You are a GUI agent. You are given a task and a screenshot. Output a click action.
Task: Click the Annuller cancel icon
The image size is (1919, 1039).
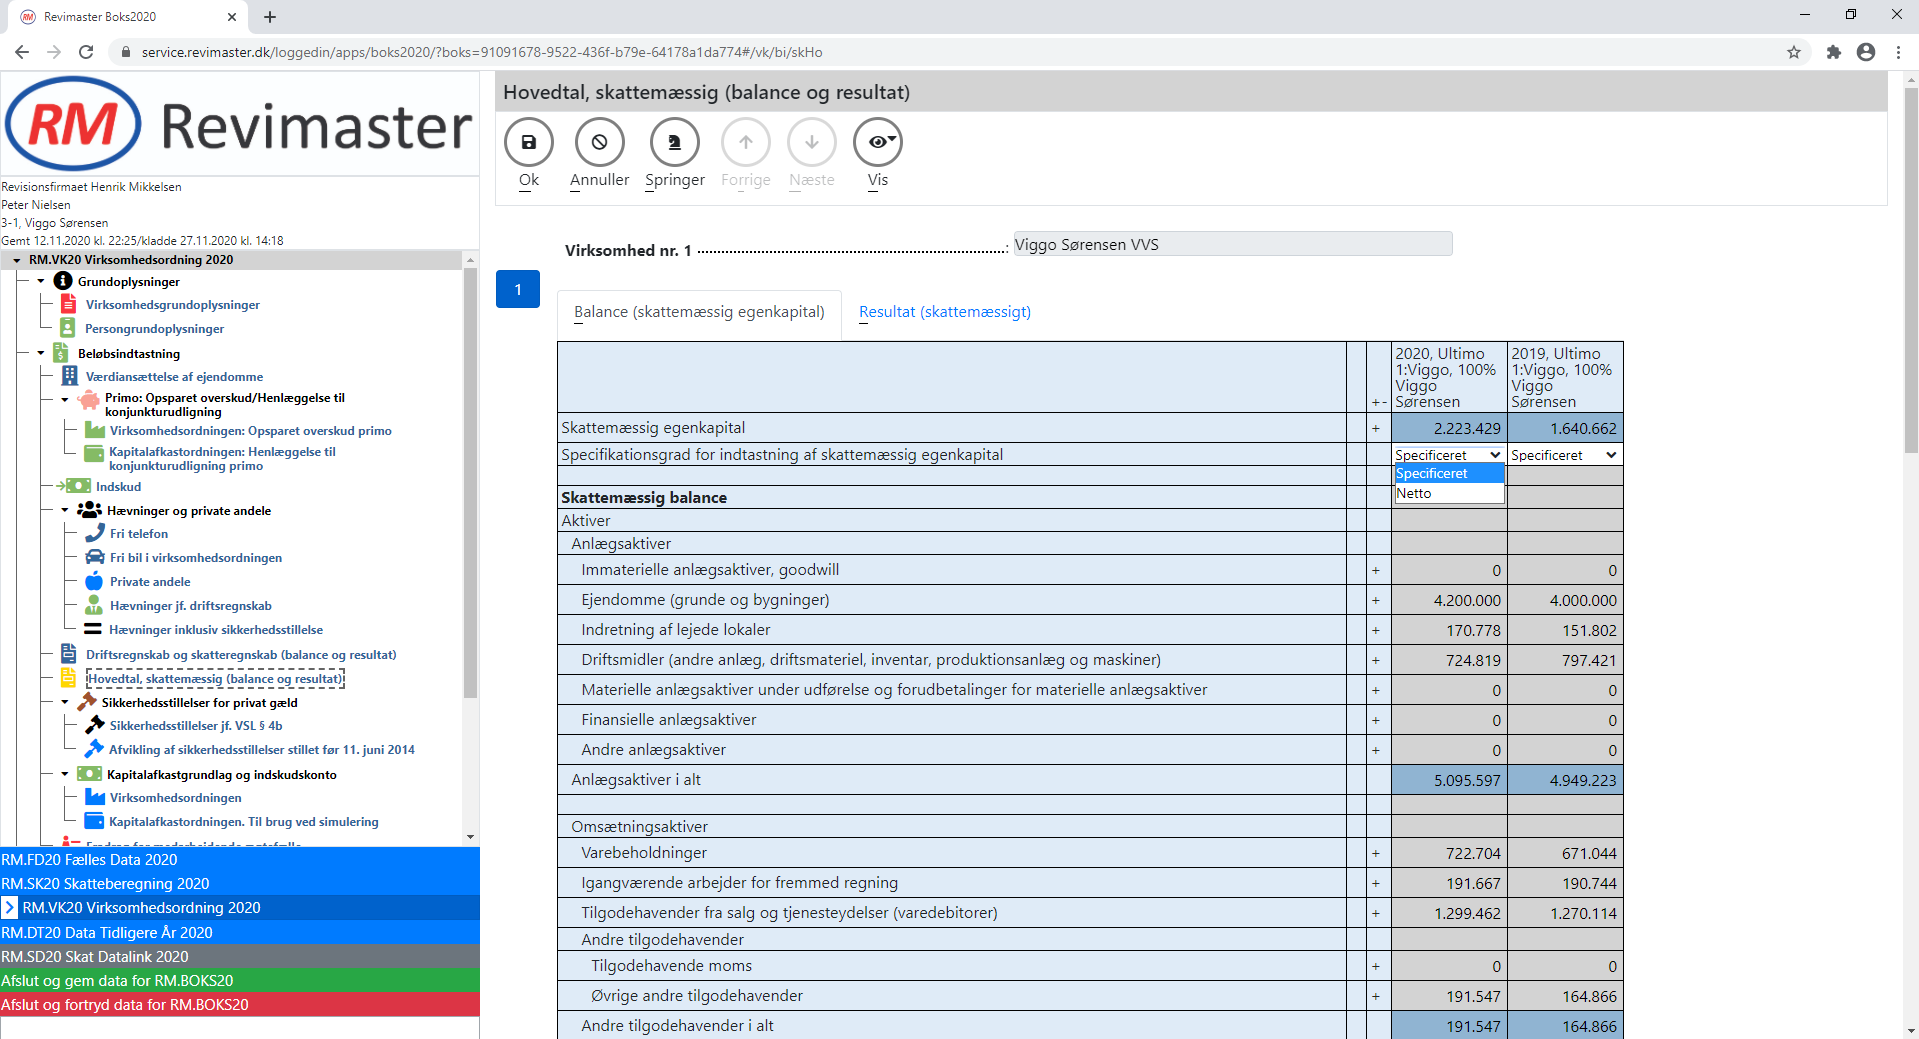pyautogui.click(x=599, y=143)
